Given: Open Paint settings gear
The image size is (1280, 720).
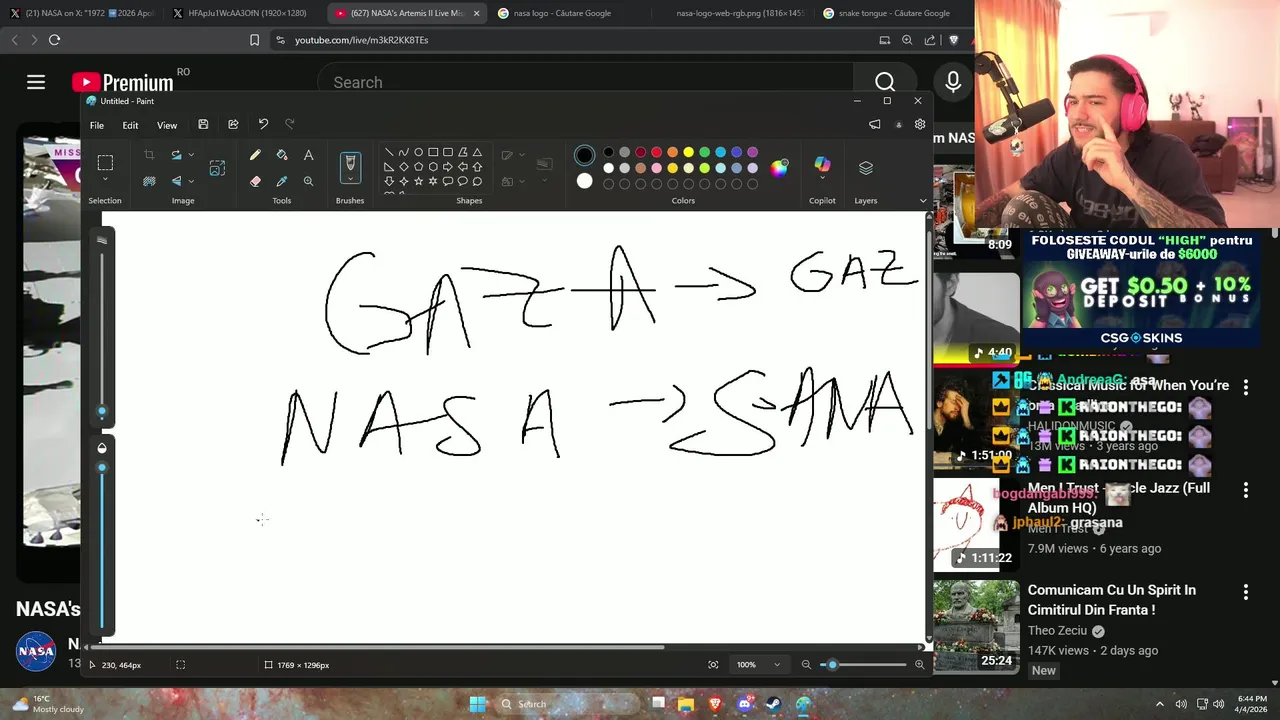Looking at the screenshot, I should (x=920, y=125).
